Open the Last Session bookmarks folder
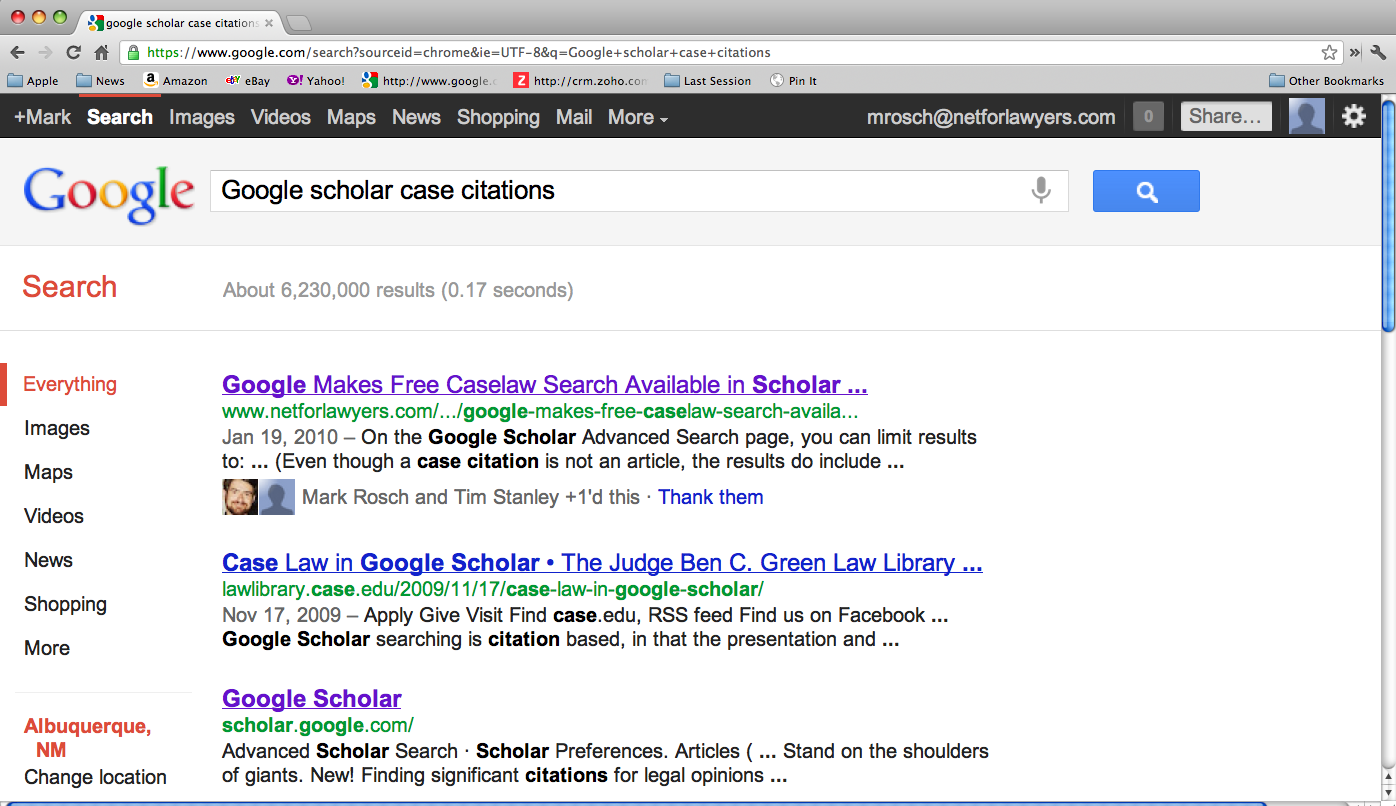This screenshot has height=806, width=1396. (x=707, y=81)
